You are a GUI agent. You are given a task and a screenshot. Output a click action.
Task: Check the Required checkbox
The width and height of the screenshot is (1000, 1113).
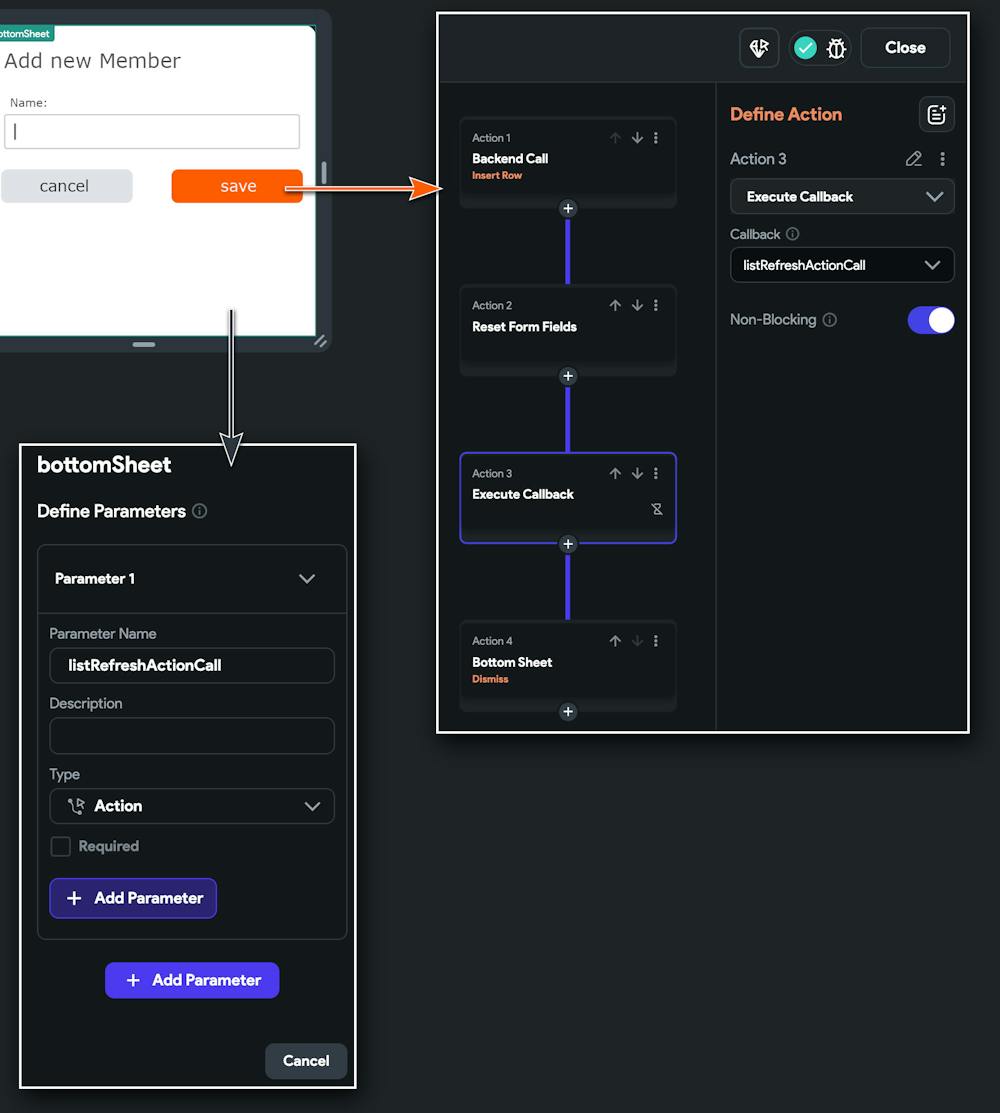pyautogui.click(x=60, y=846)
